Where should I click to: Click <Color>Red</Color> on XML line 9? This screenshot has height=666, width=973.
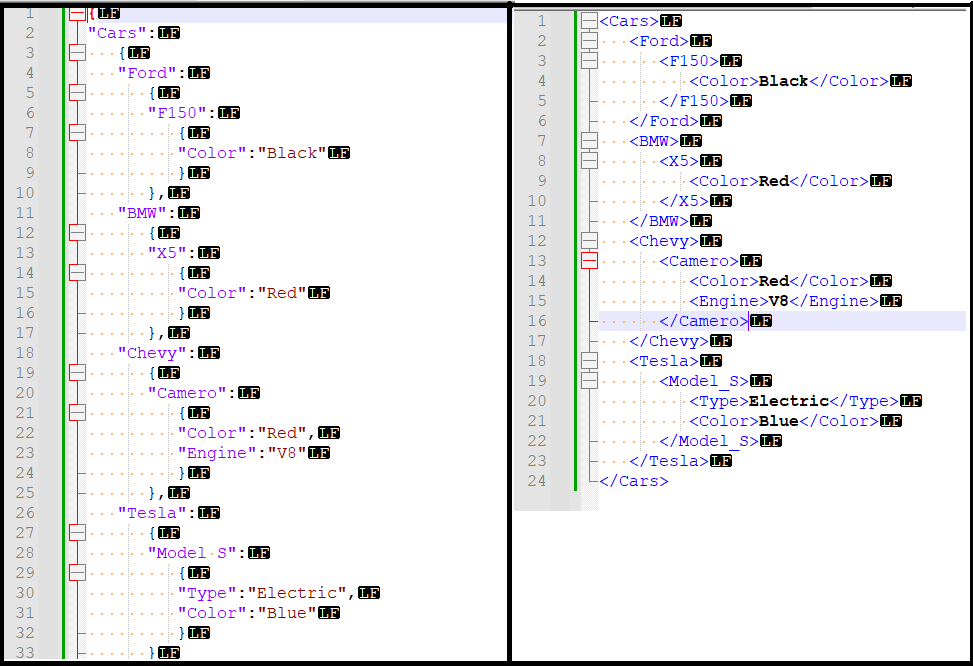click(x=779, y=181)
